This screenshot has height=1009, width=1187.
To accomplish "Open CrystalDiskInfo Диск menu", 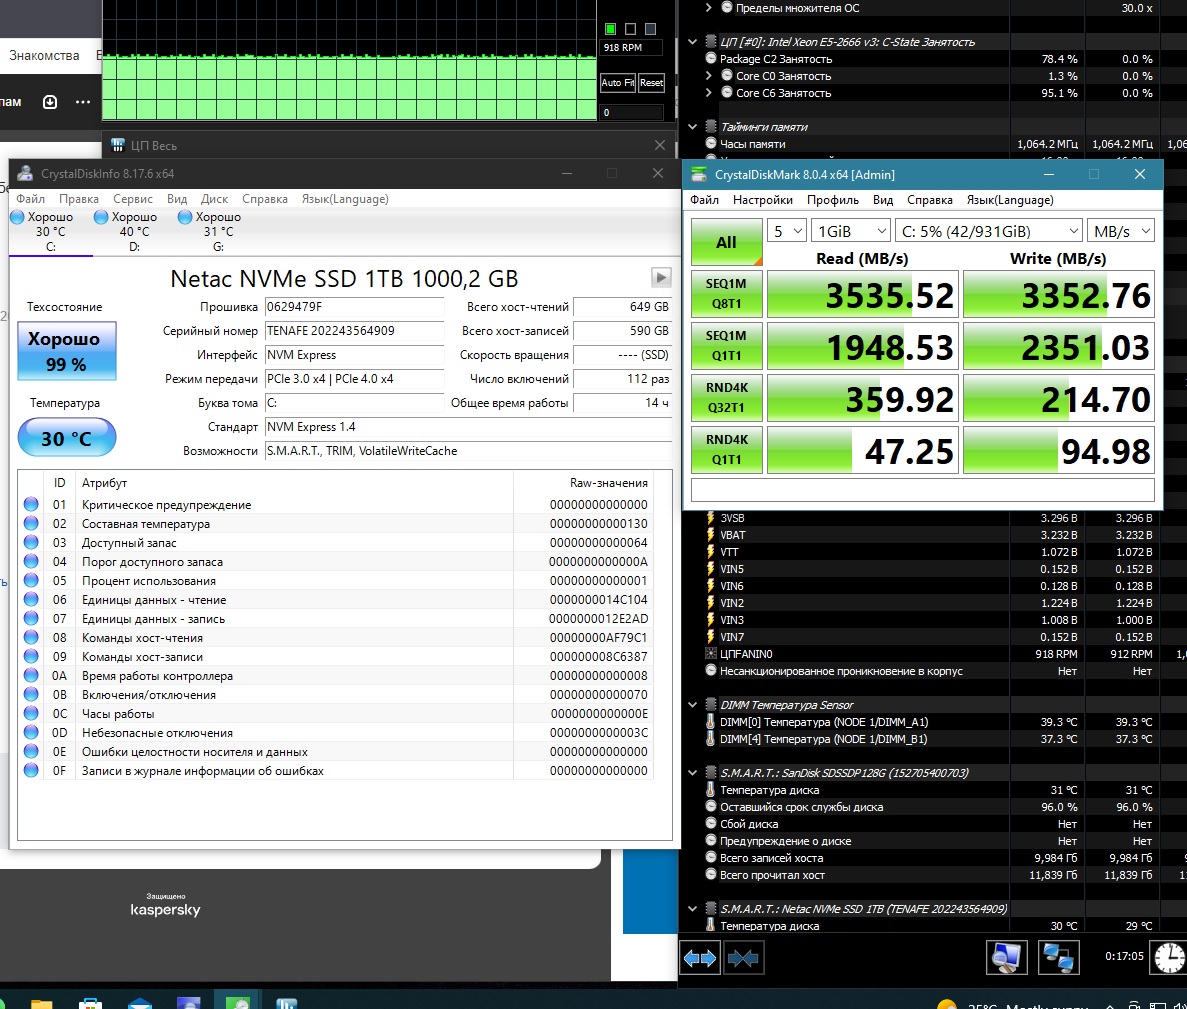I will click(214, 198).
